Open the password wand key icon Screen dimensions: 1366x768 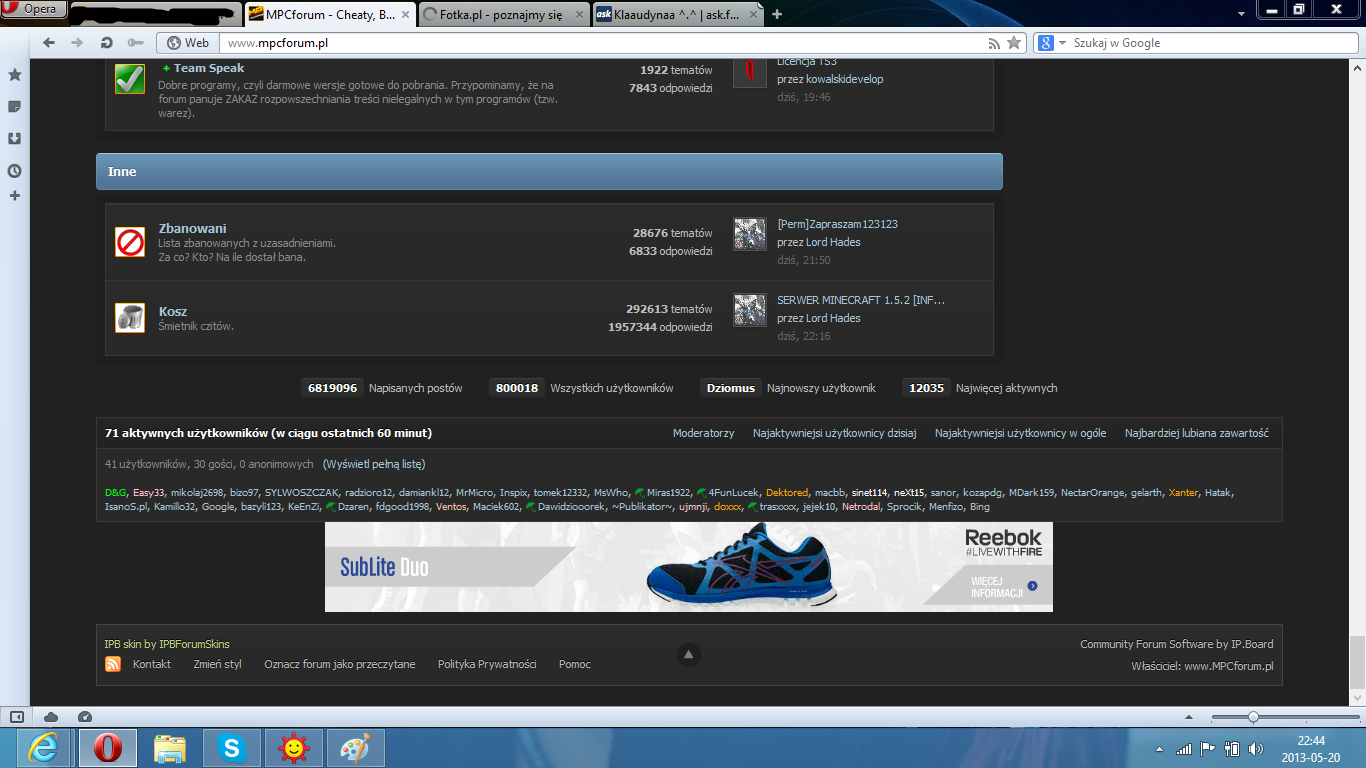coord(135,43)
